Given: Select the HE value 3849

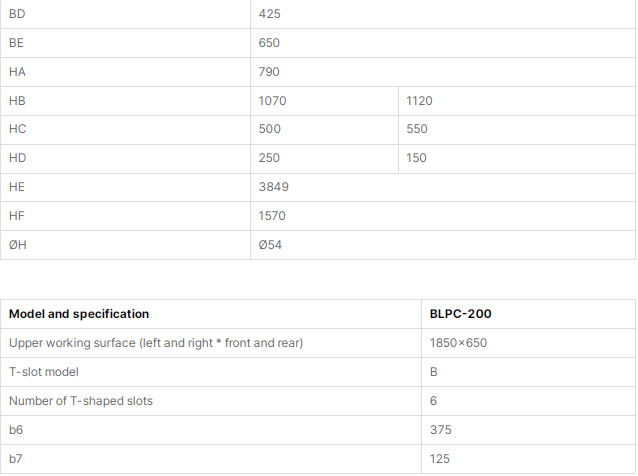Looking at the screenshot, I should [x=273, y=187].
